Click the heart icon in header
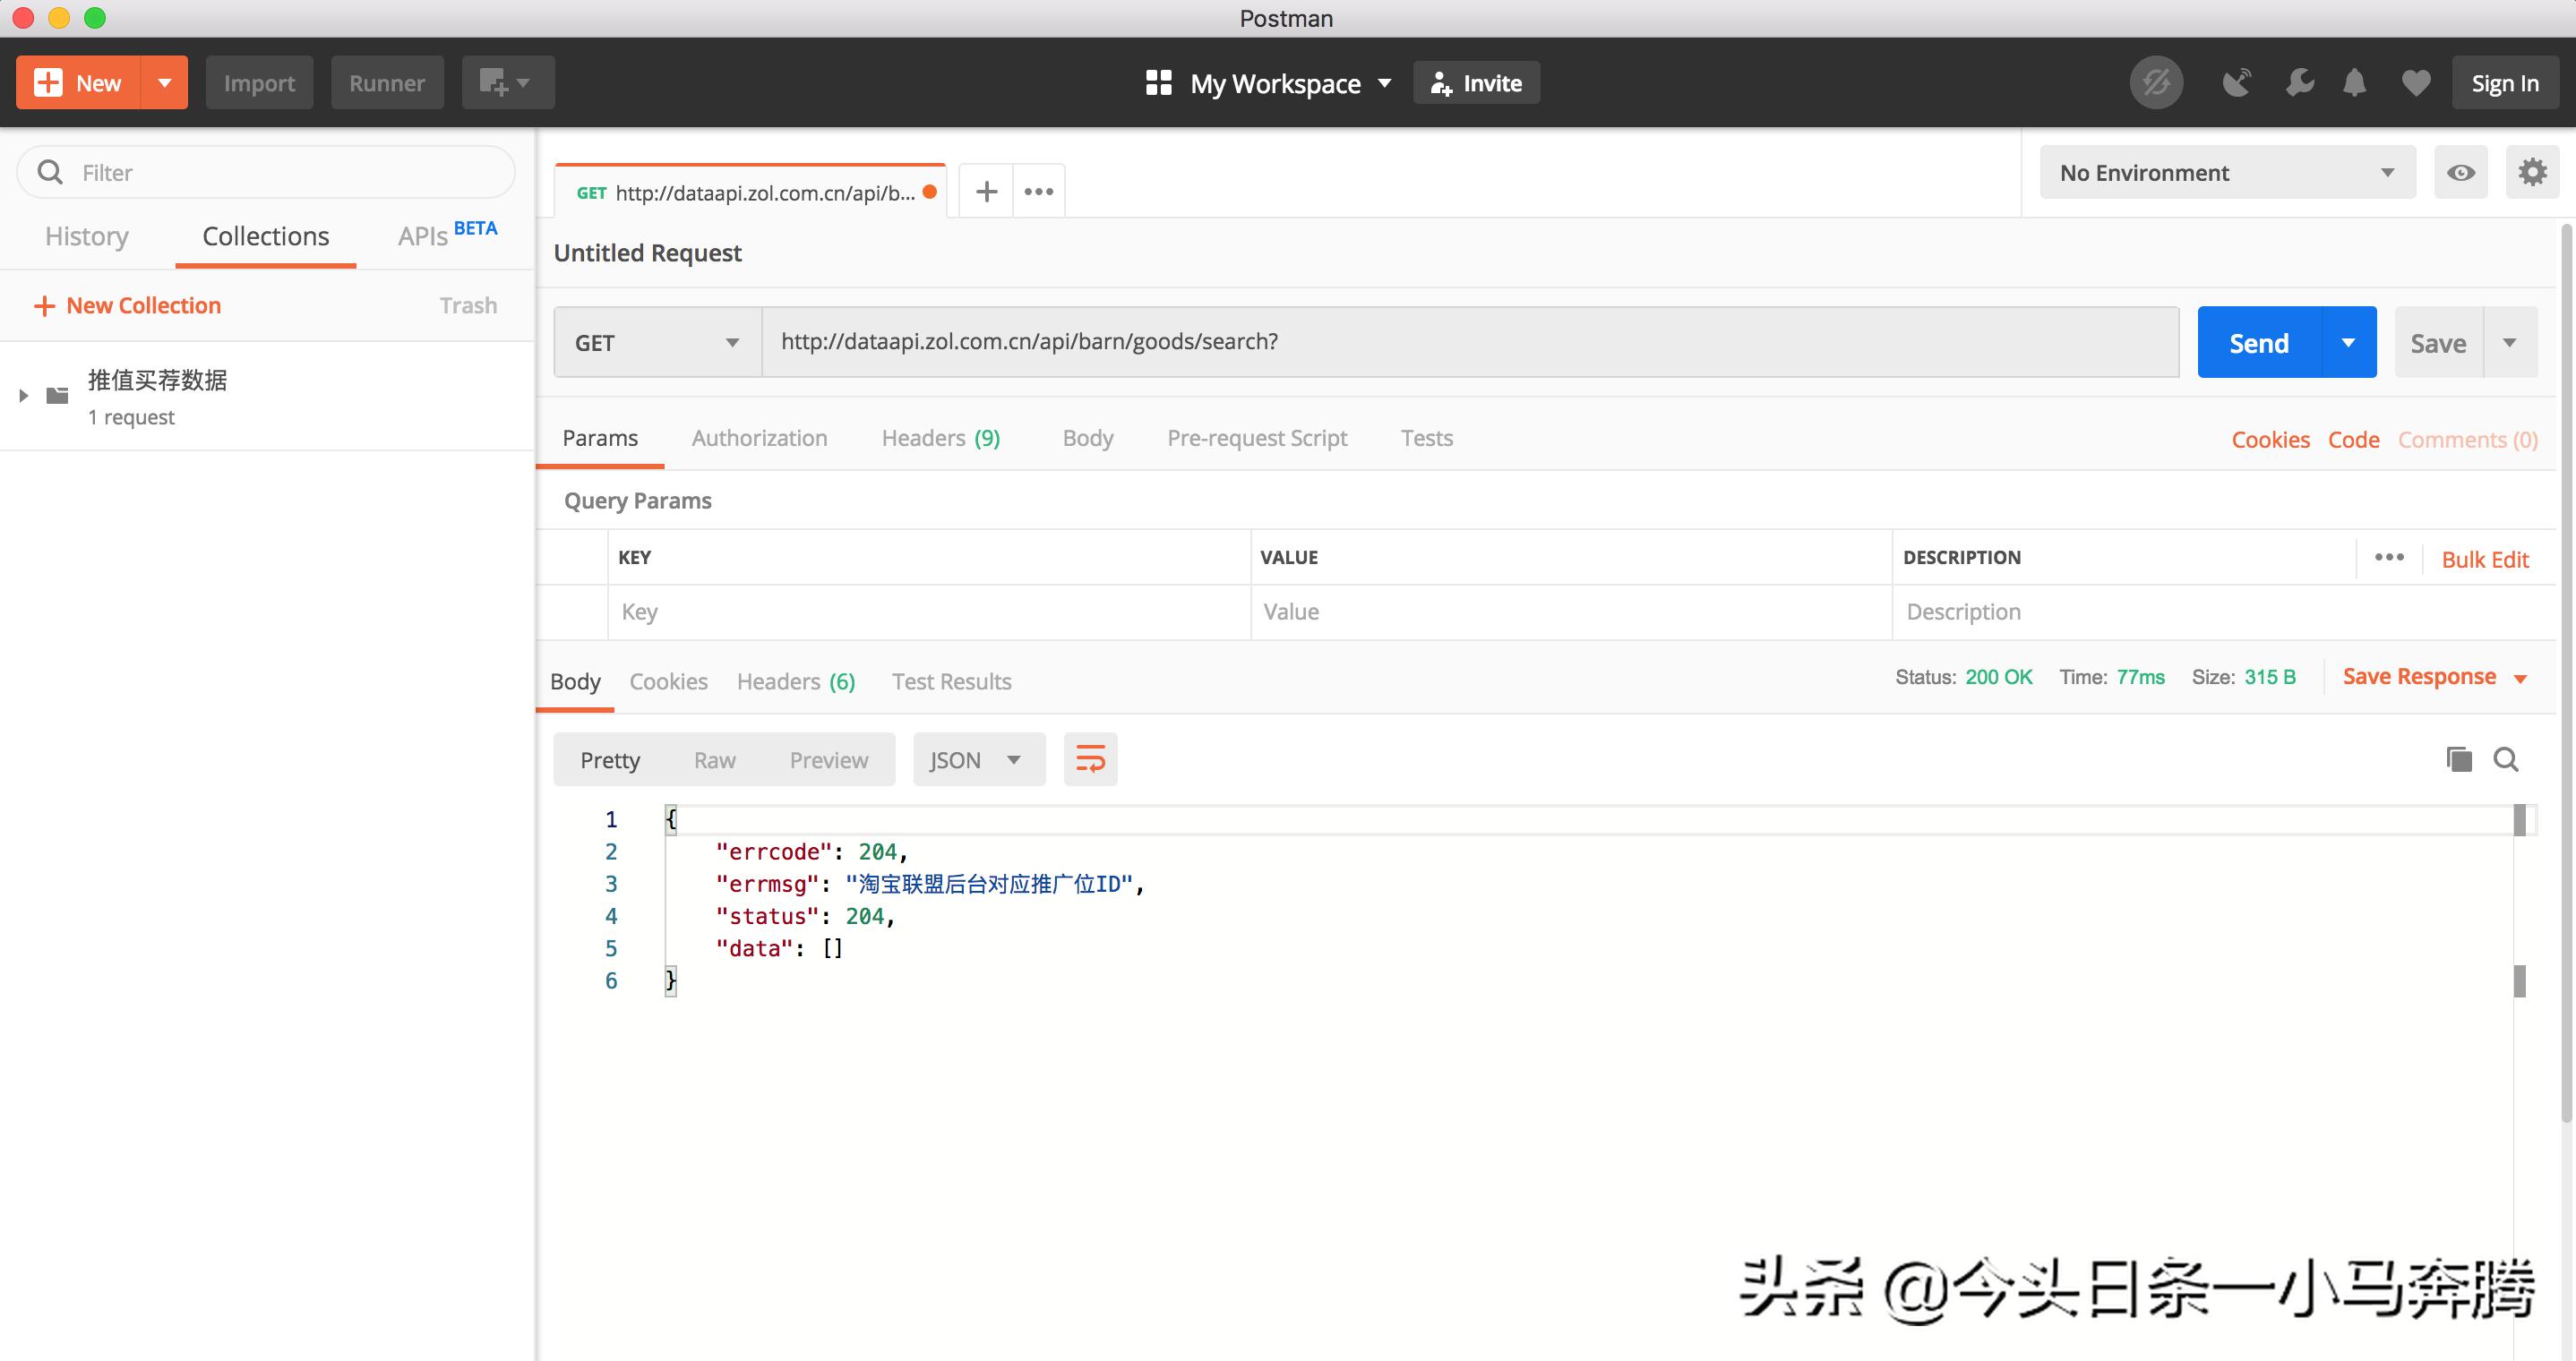 point(2415,83)
